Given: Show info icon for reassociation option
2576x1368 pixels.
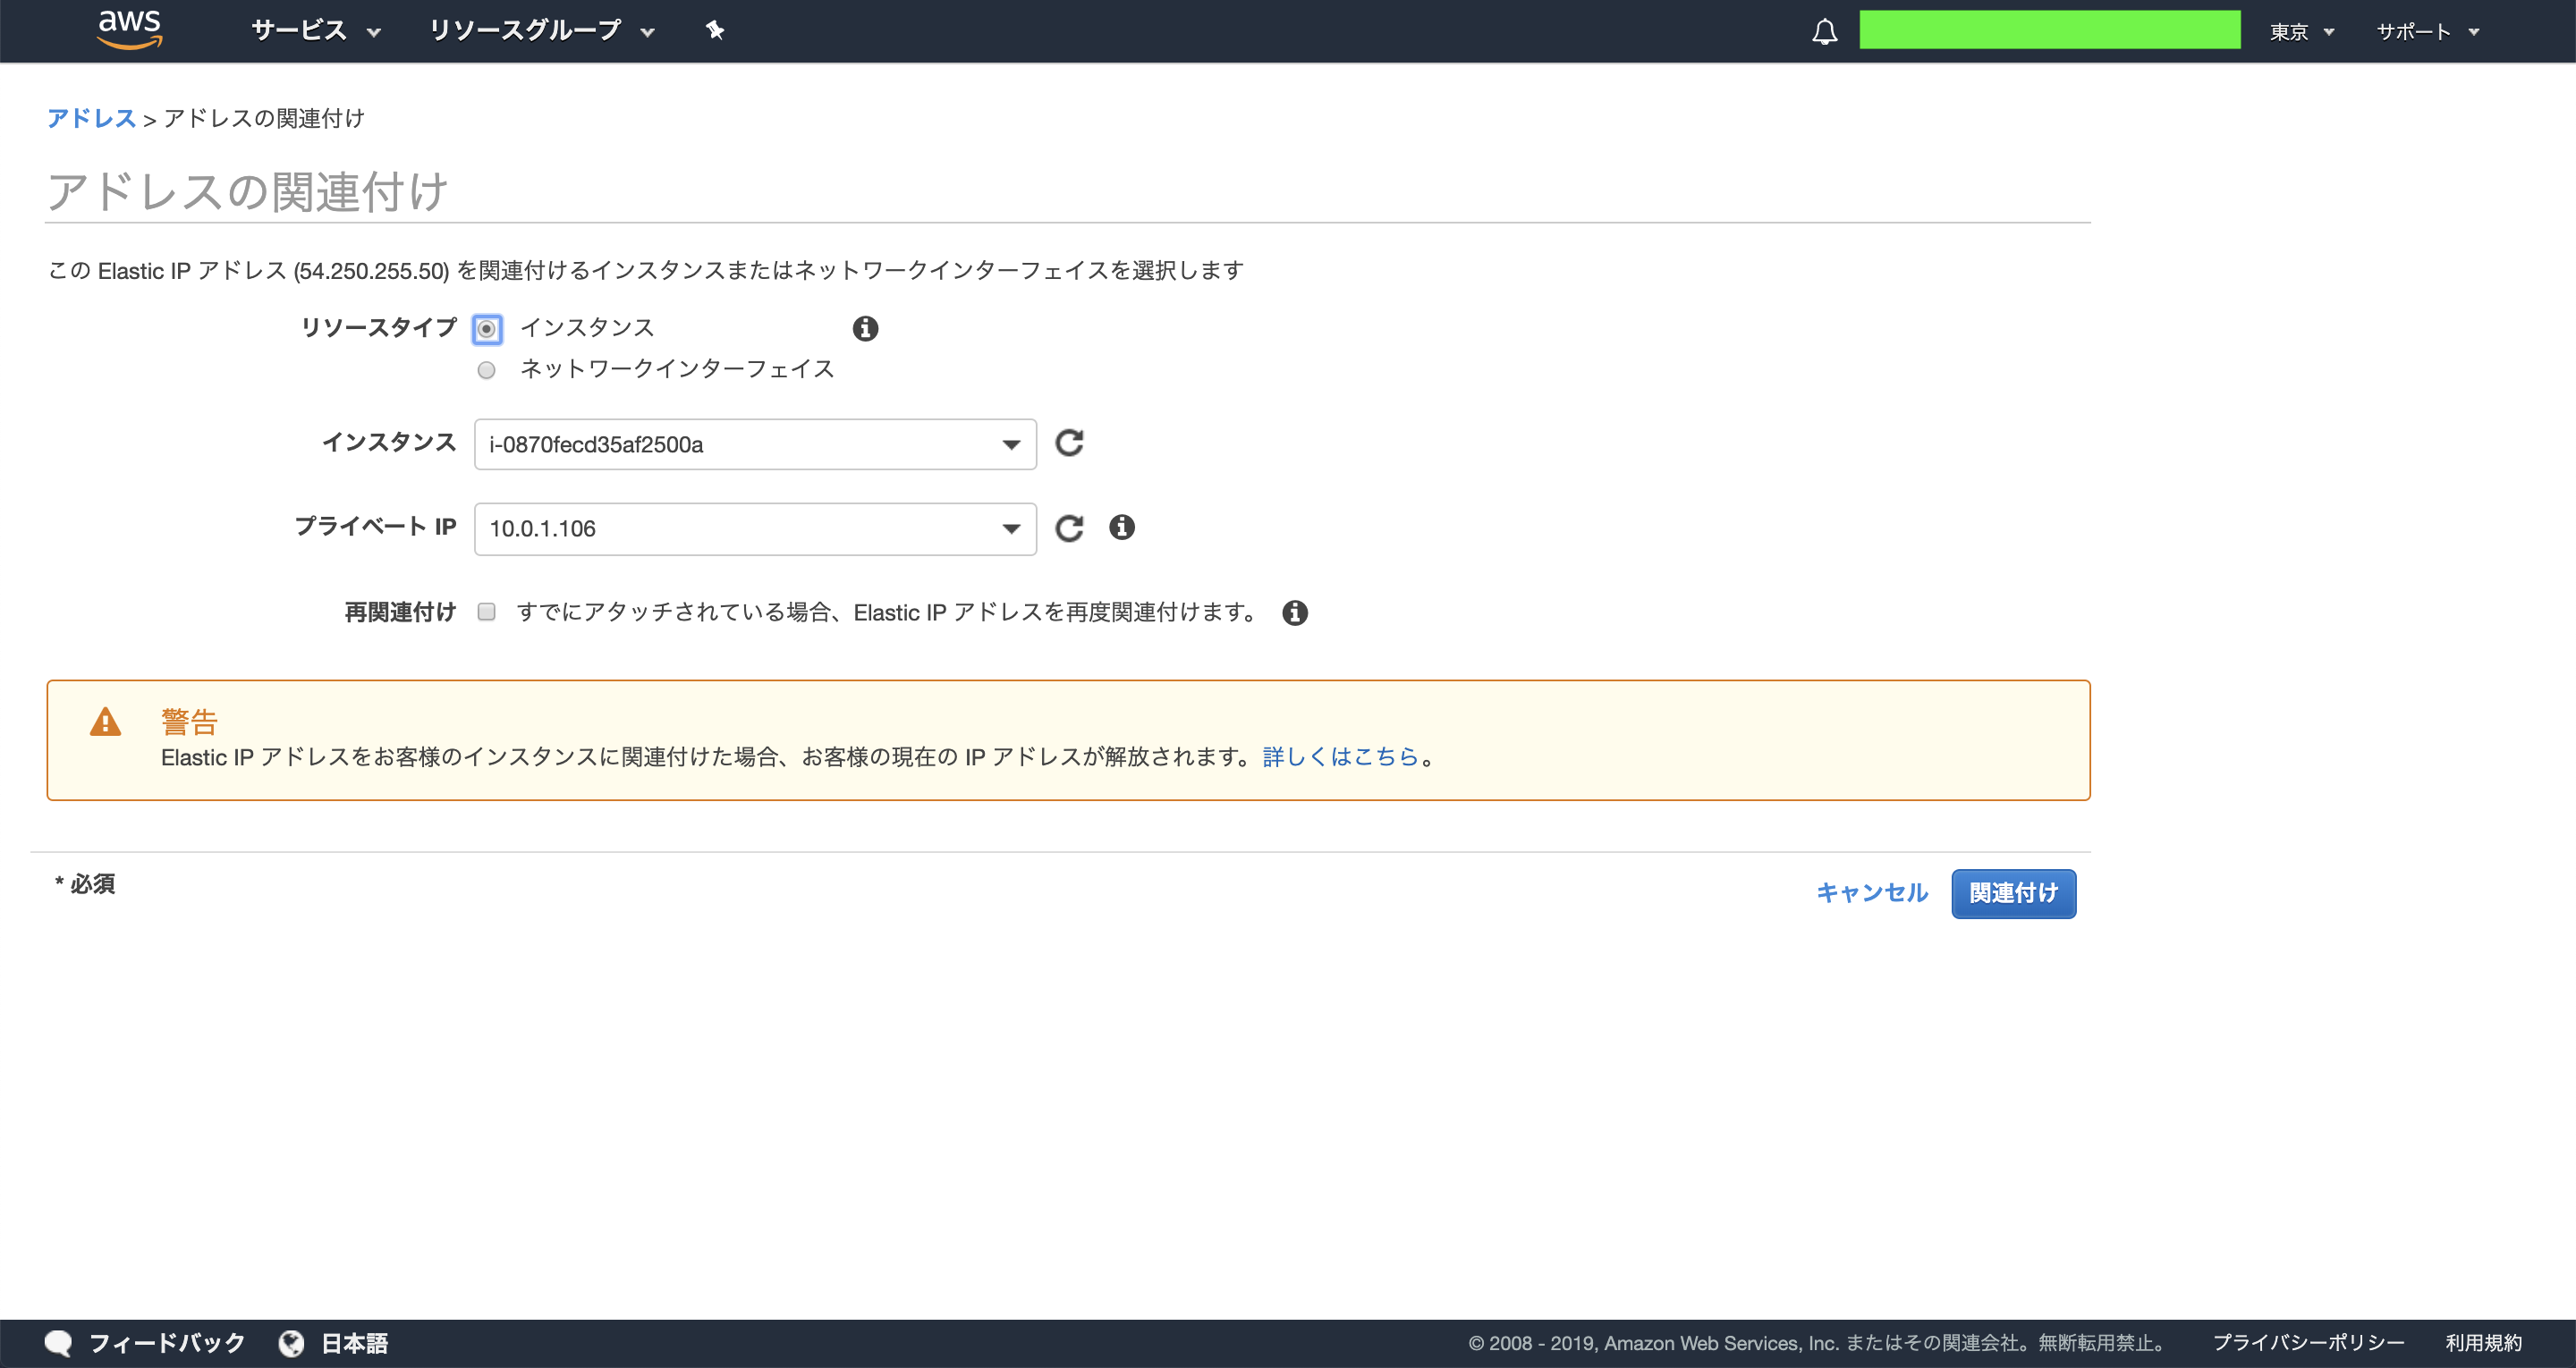Looking at the screenshot, I should (1295, 612).
